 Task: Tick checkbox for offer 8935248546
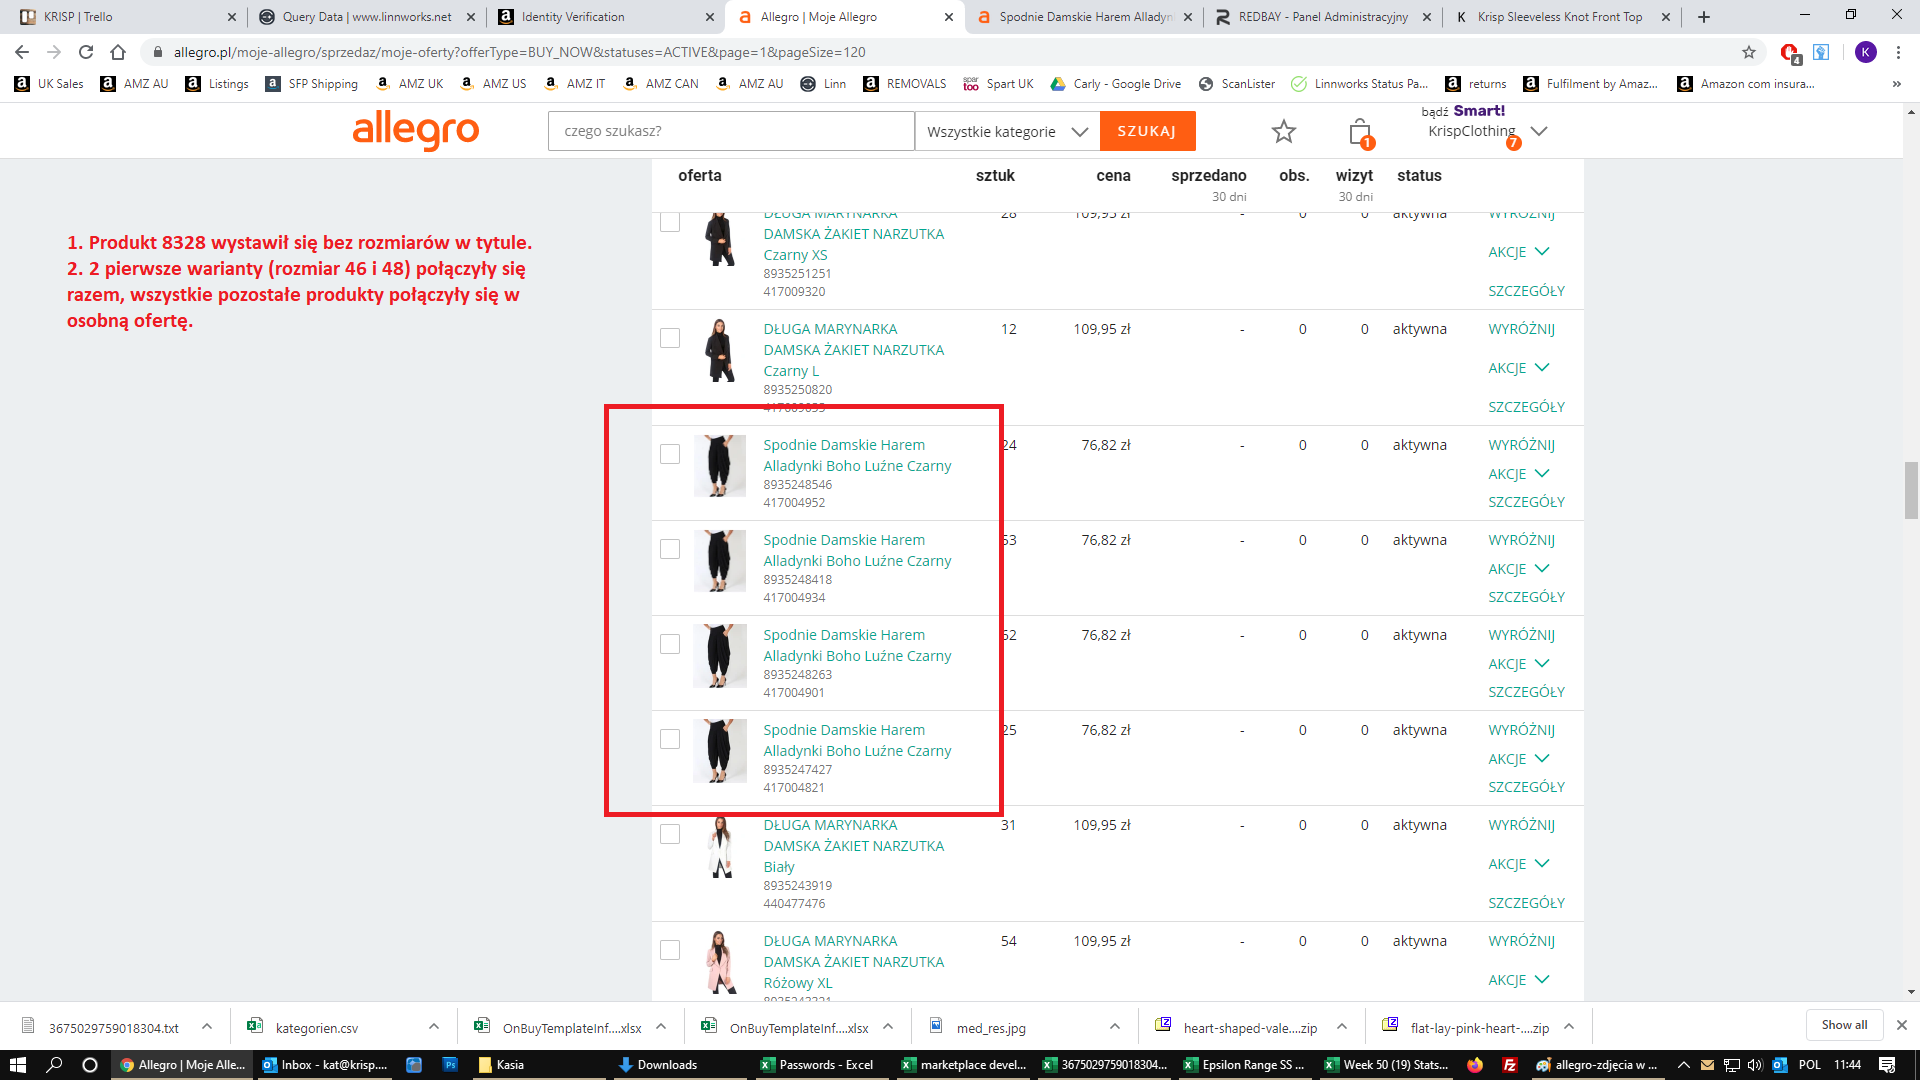coord(670,454)
